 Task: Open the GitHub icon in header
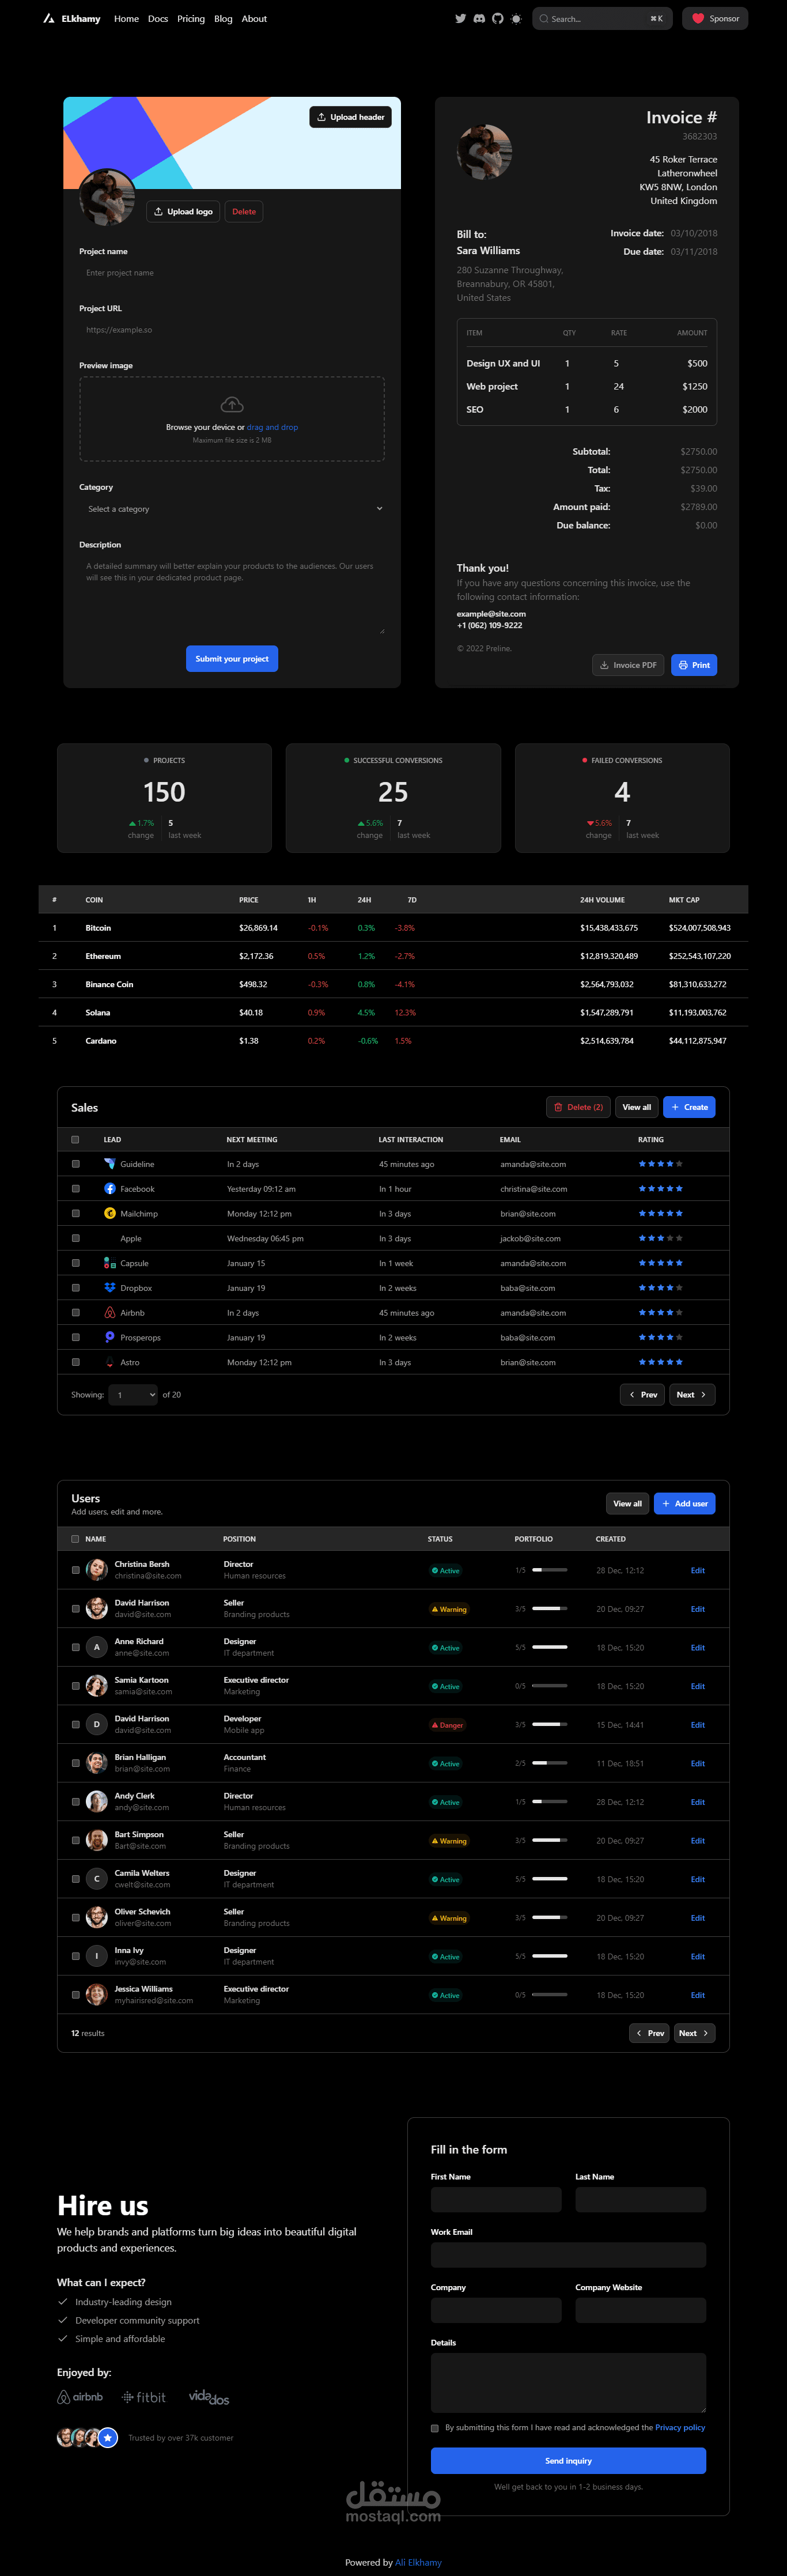pyautogui.click(x=497, y=19)
